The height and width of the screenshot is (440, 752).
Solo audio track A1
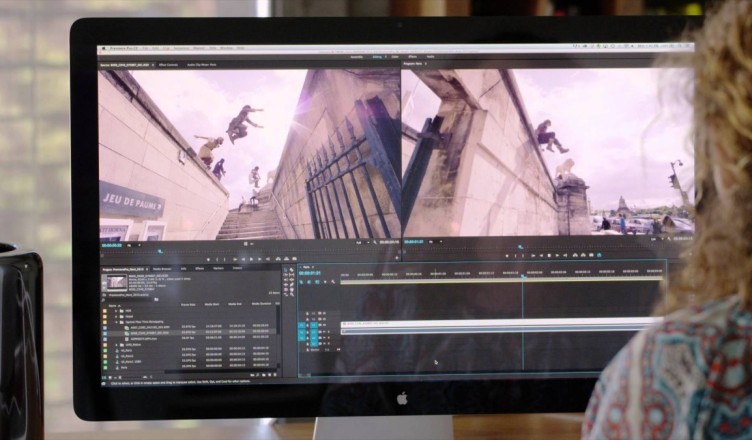point(329,332)
